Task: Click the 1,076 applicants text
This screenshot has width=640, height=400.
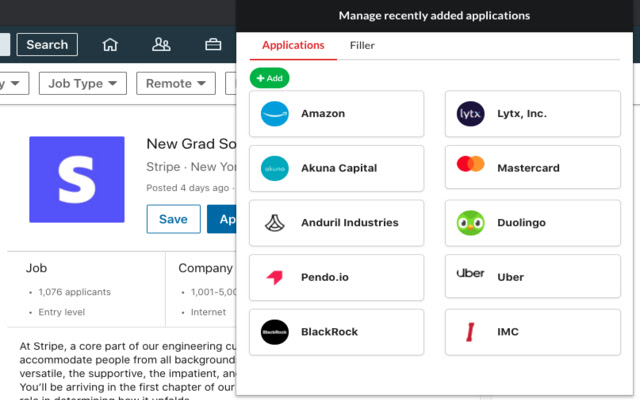Action: point(75,292)
